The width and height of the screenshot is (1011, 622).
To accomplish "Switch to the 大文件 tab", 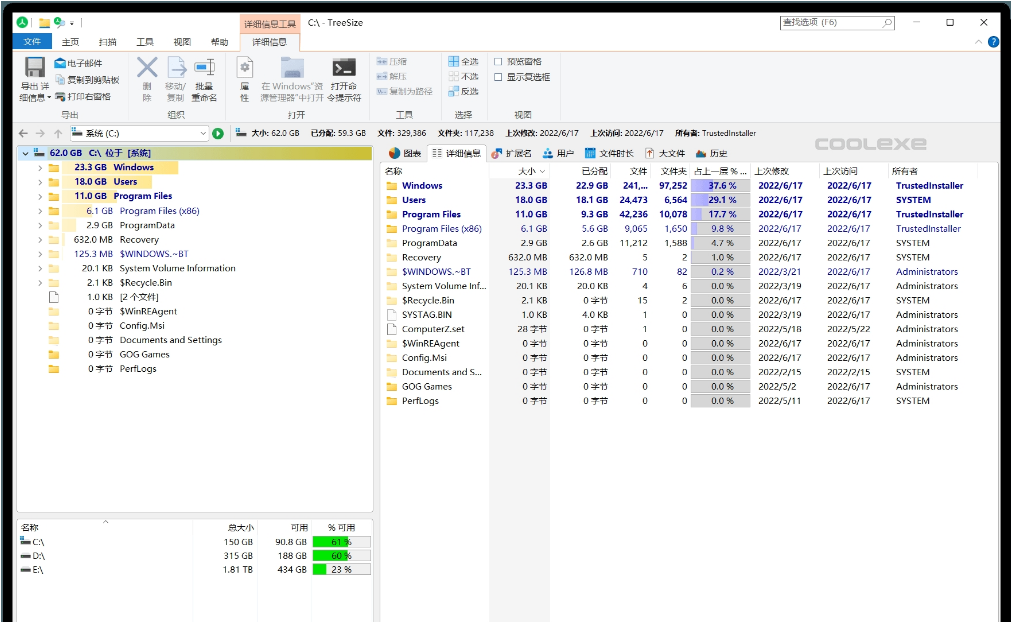I will pos(666,153).
